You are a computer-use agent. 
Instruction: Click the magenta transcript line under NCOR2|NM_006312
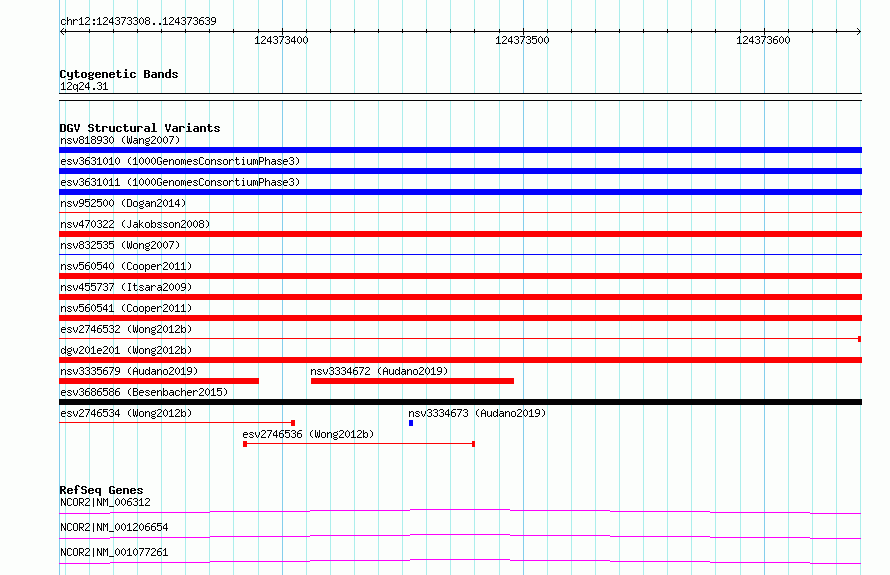tap(460, 511)
